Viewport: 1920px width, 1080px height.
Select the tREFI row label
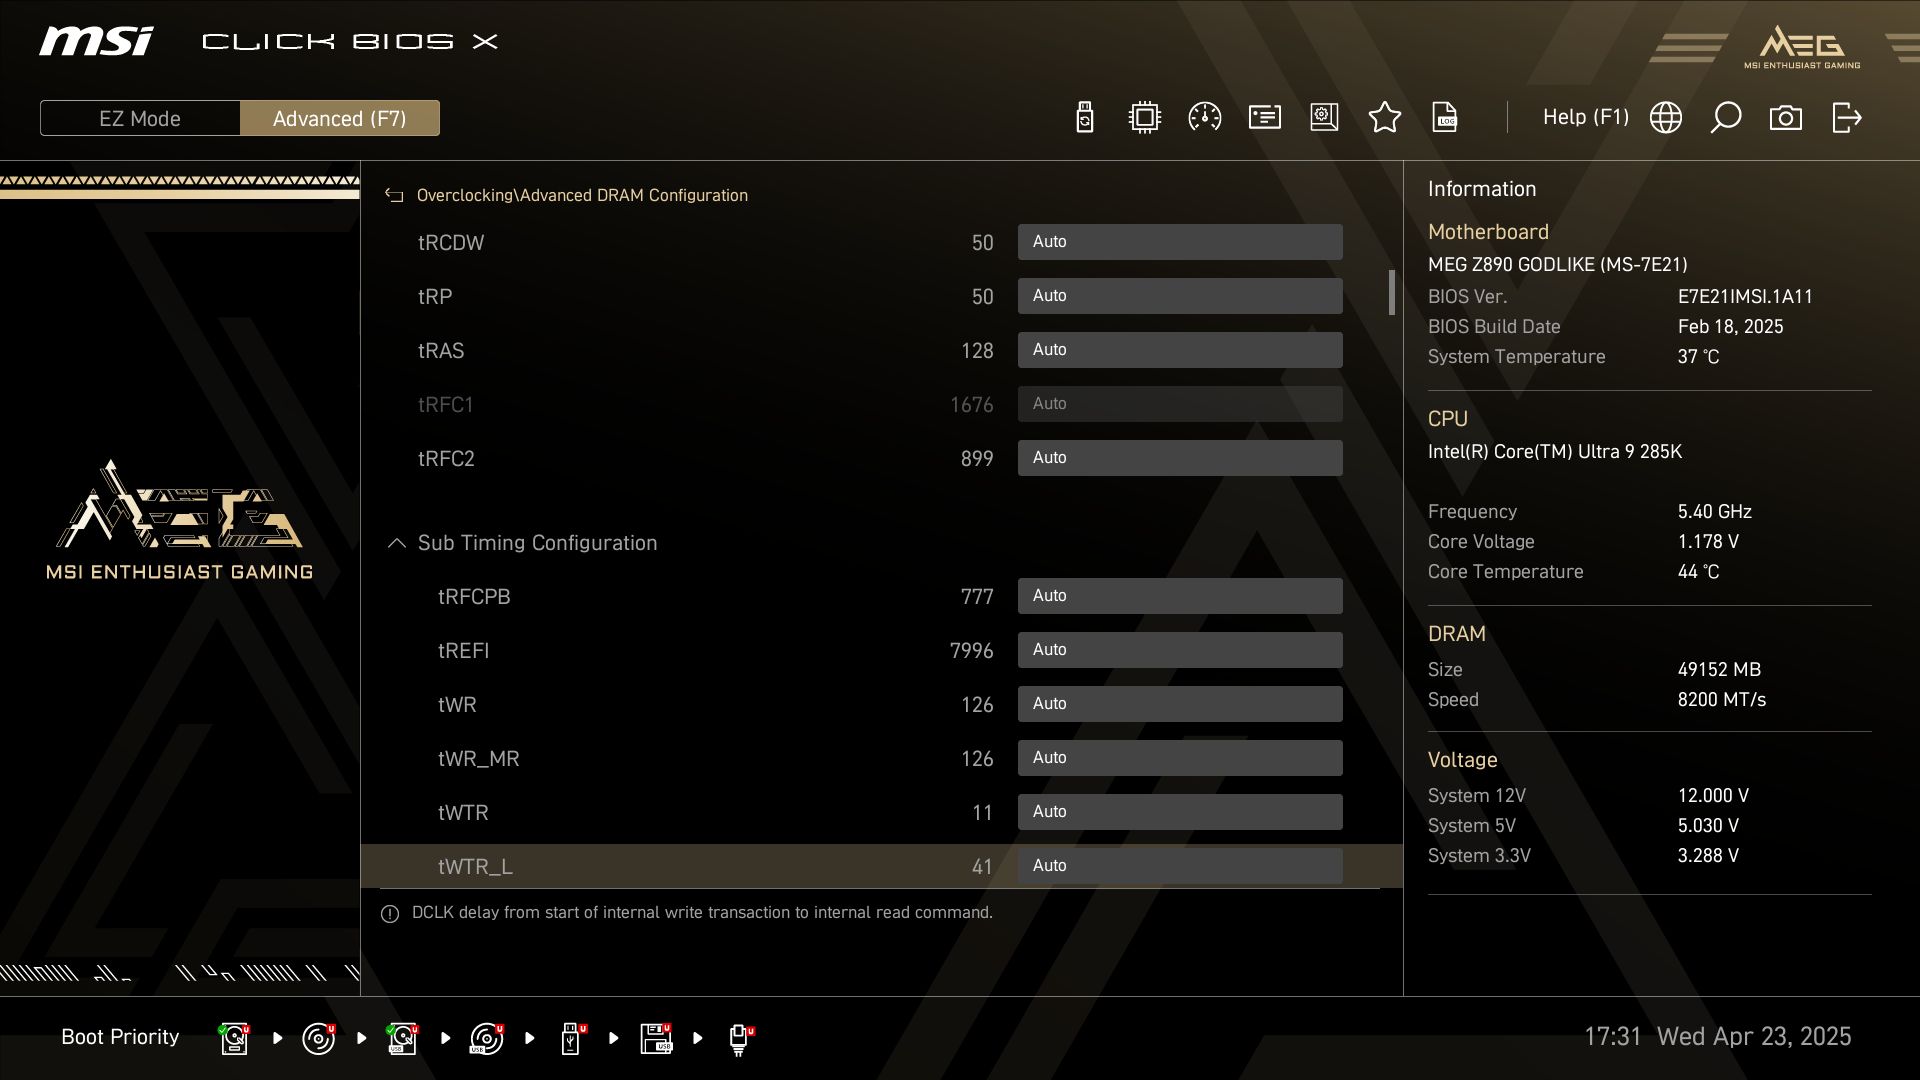(463, 651)
